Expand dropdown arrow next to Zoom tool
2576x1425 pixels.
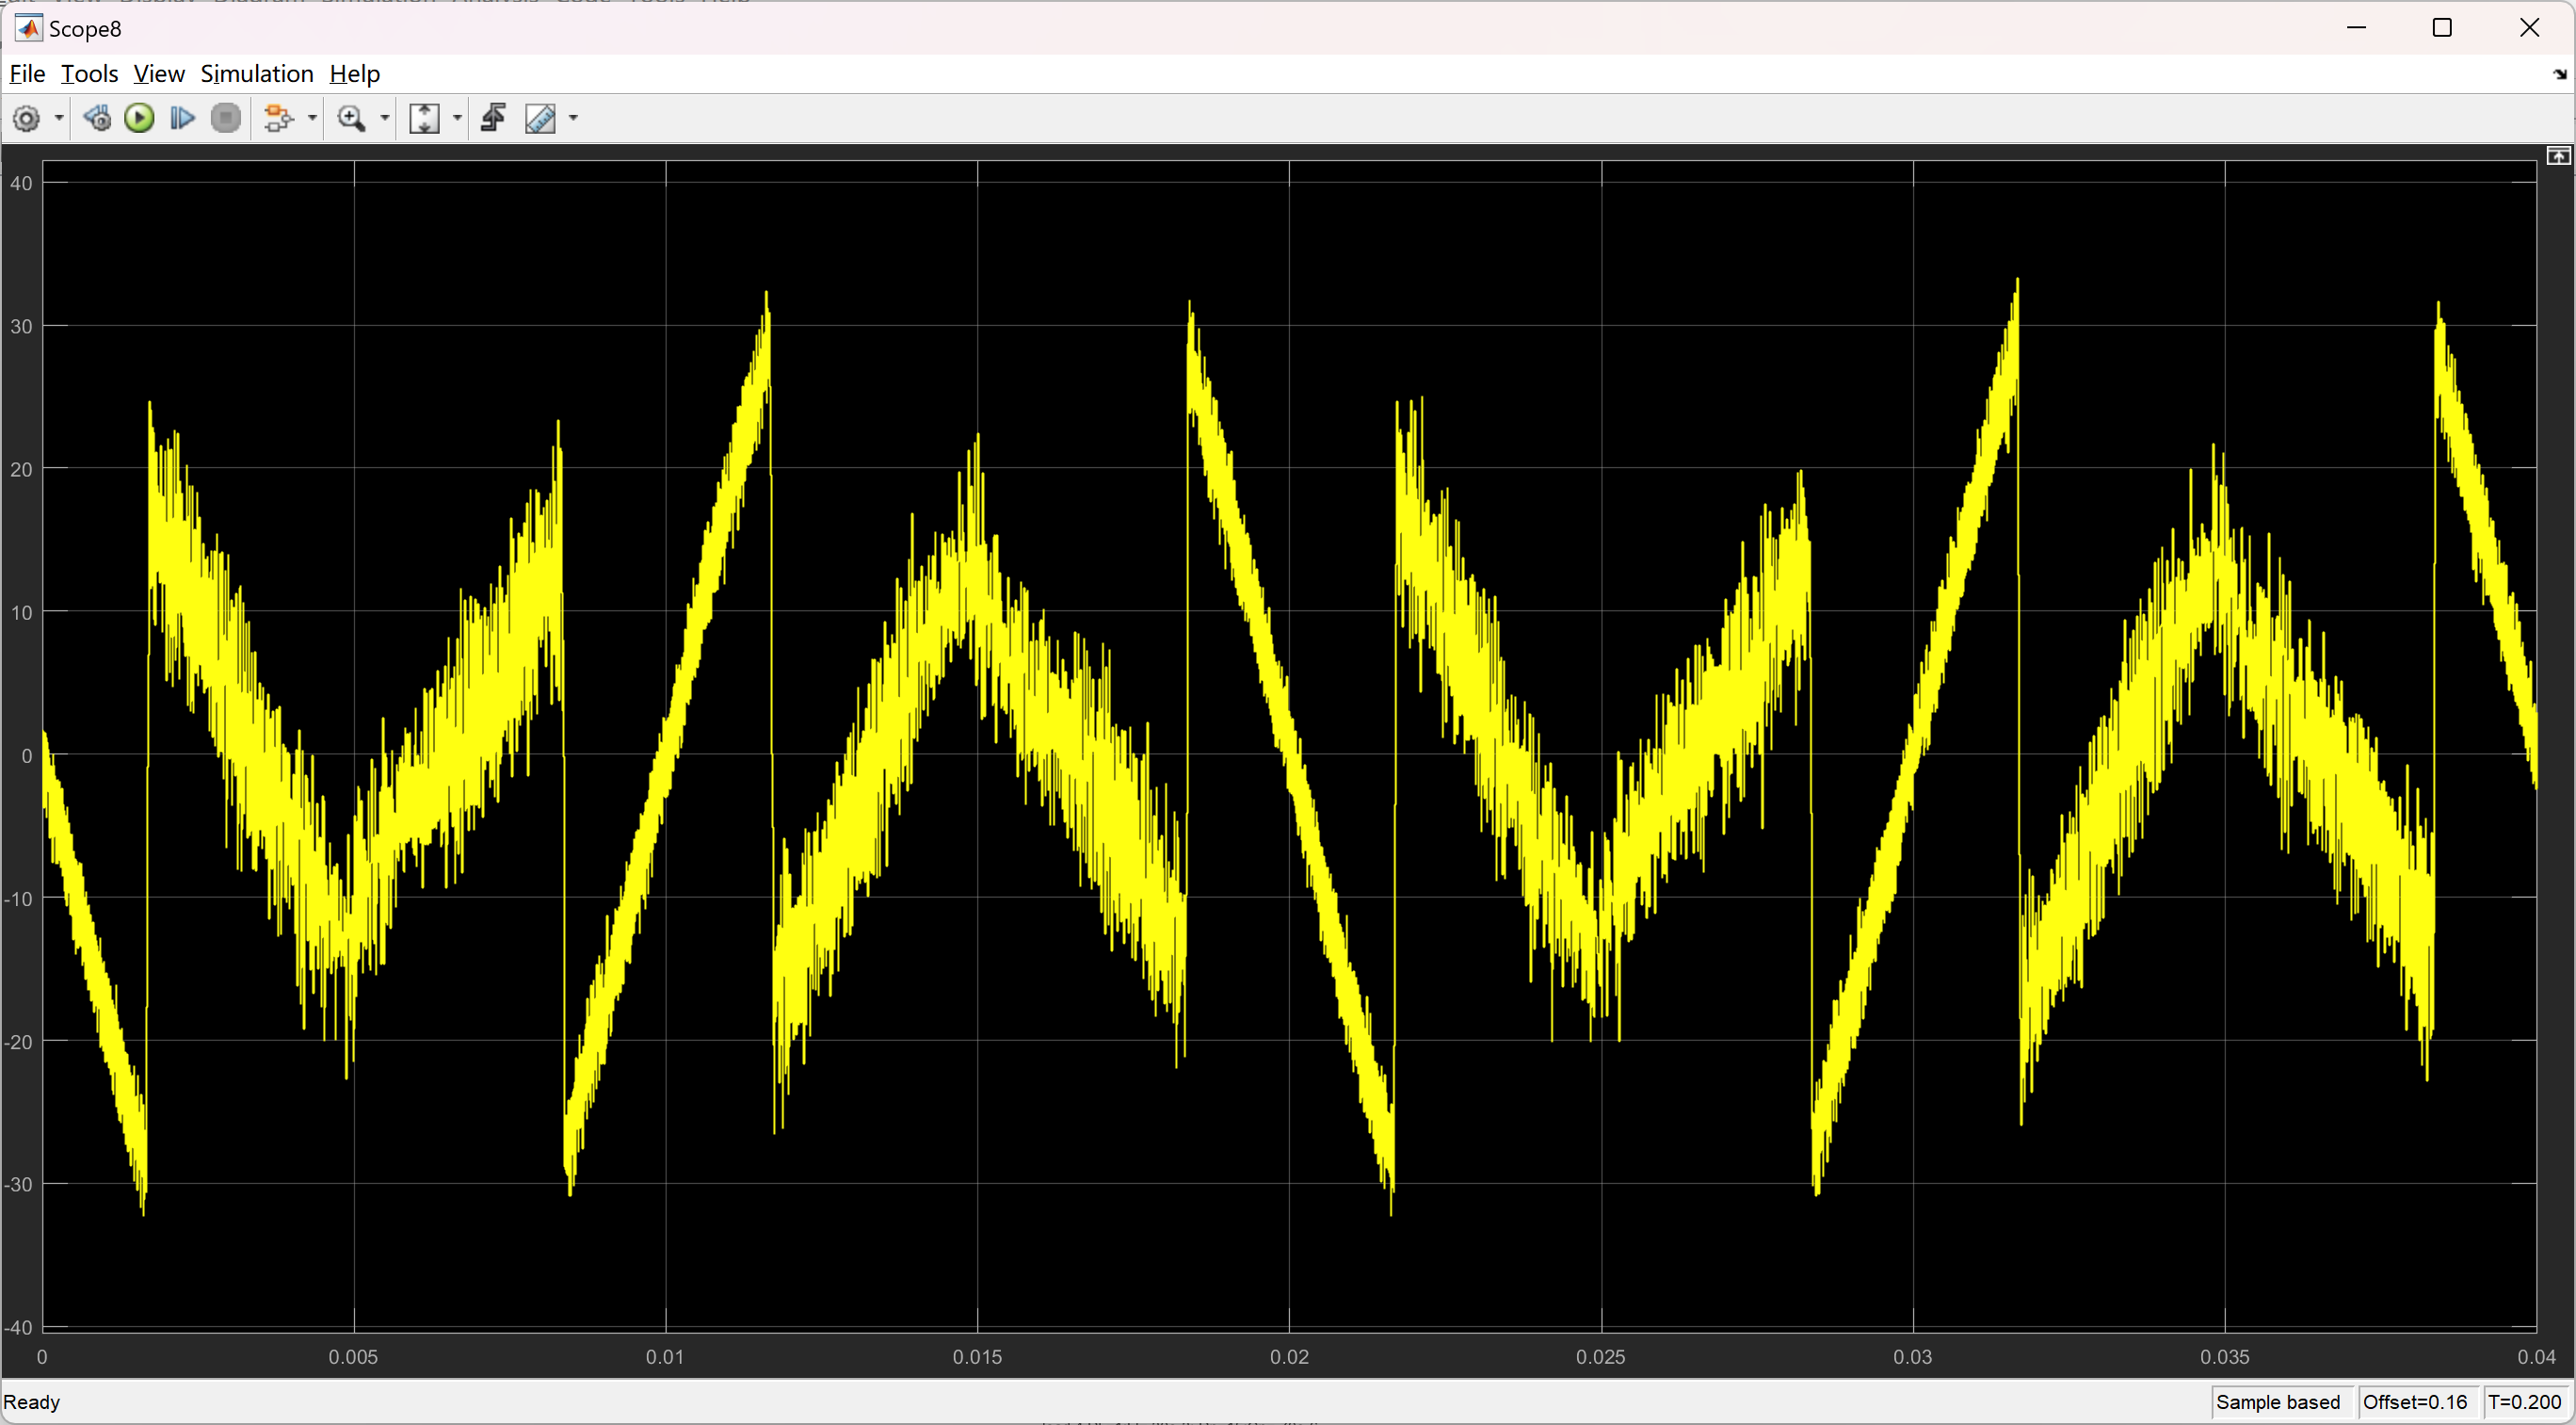[385, 119]
